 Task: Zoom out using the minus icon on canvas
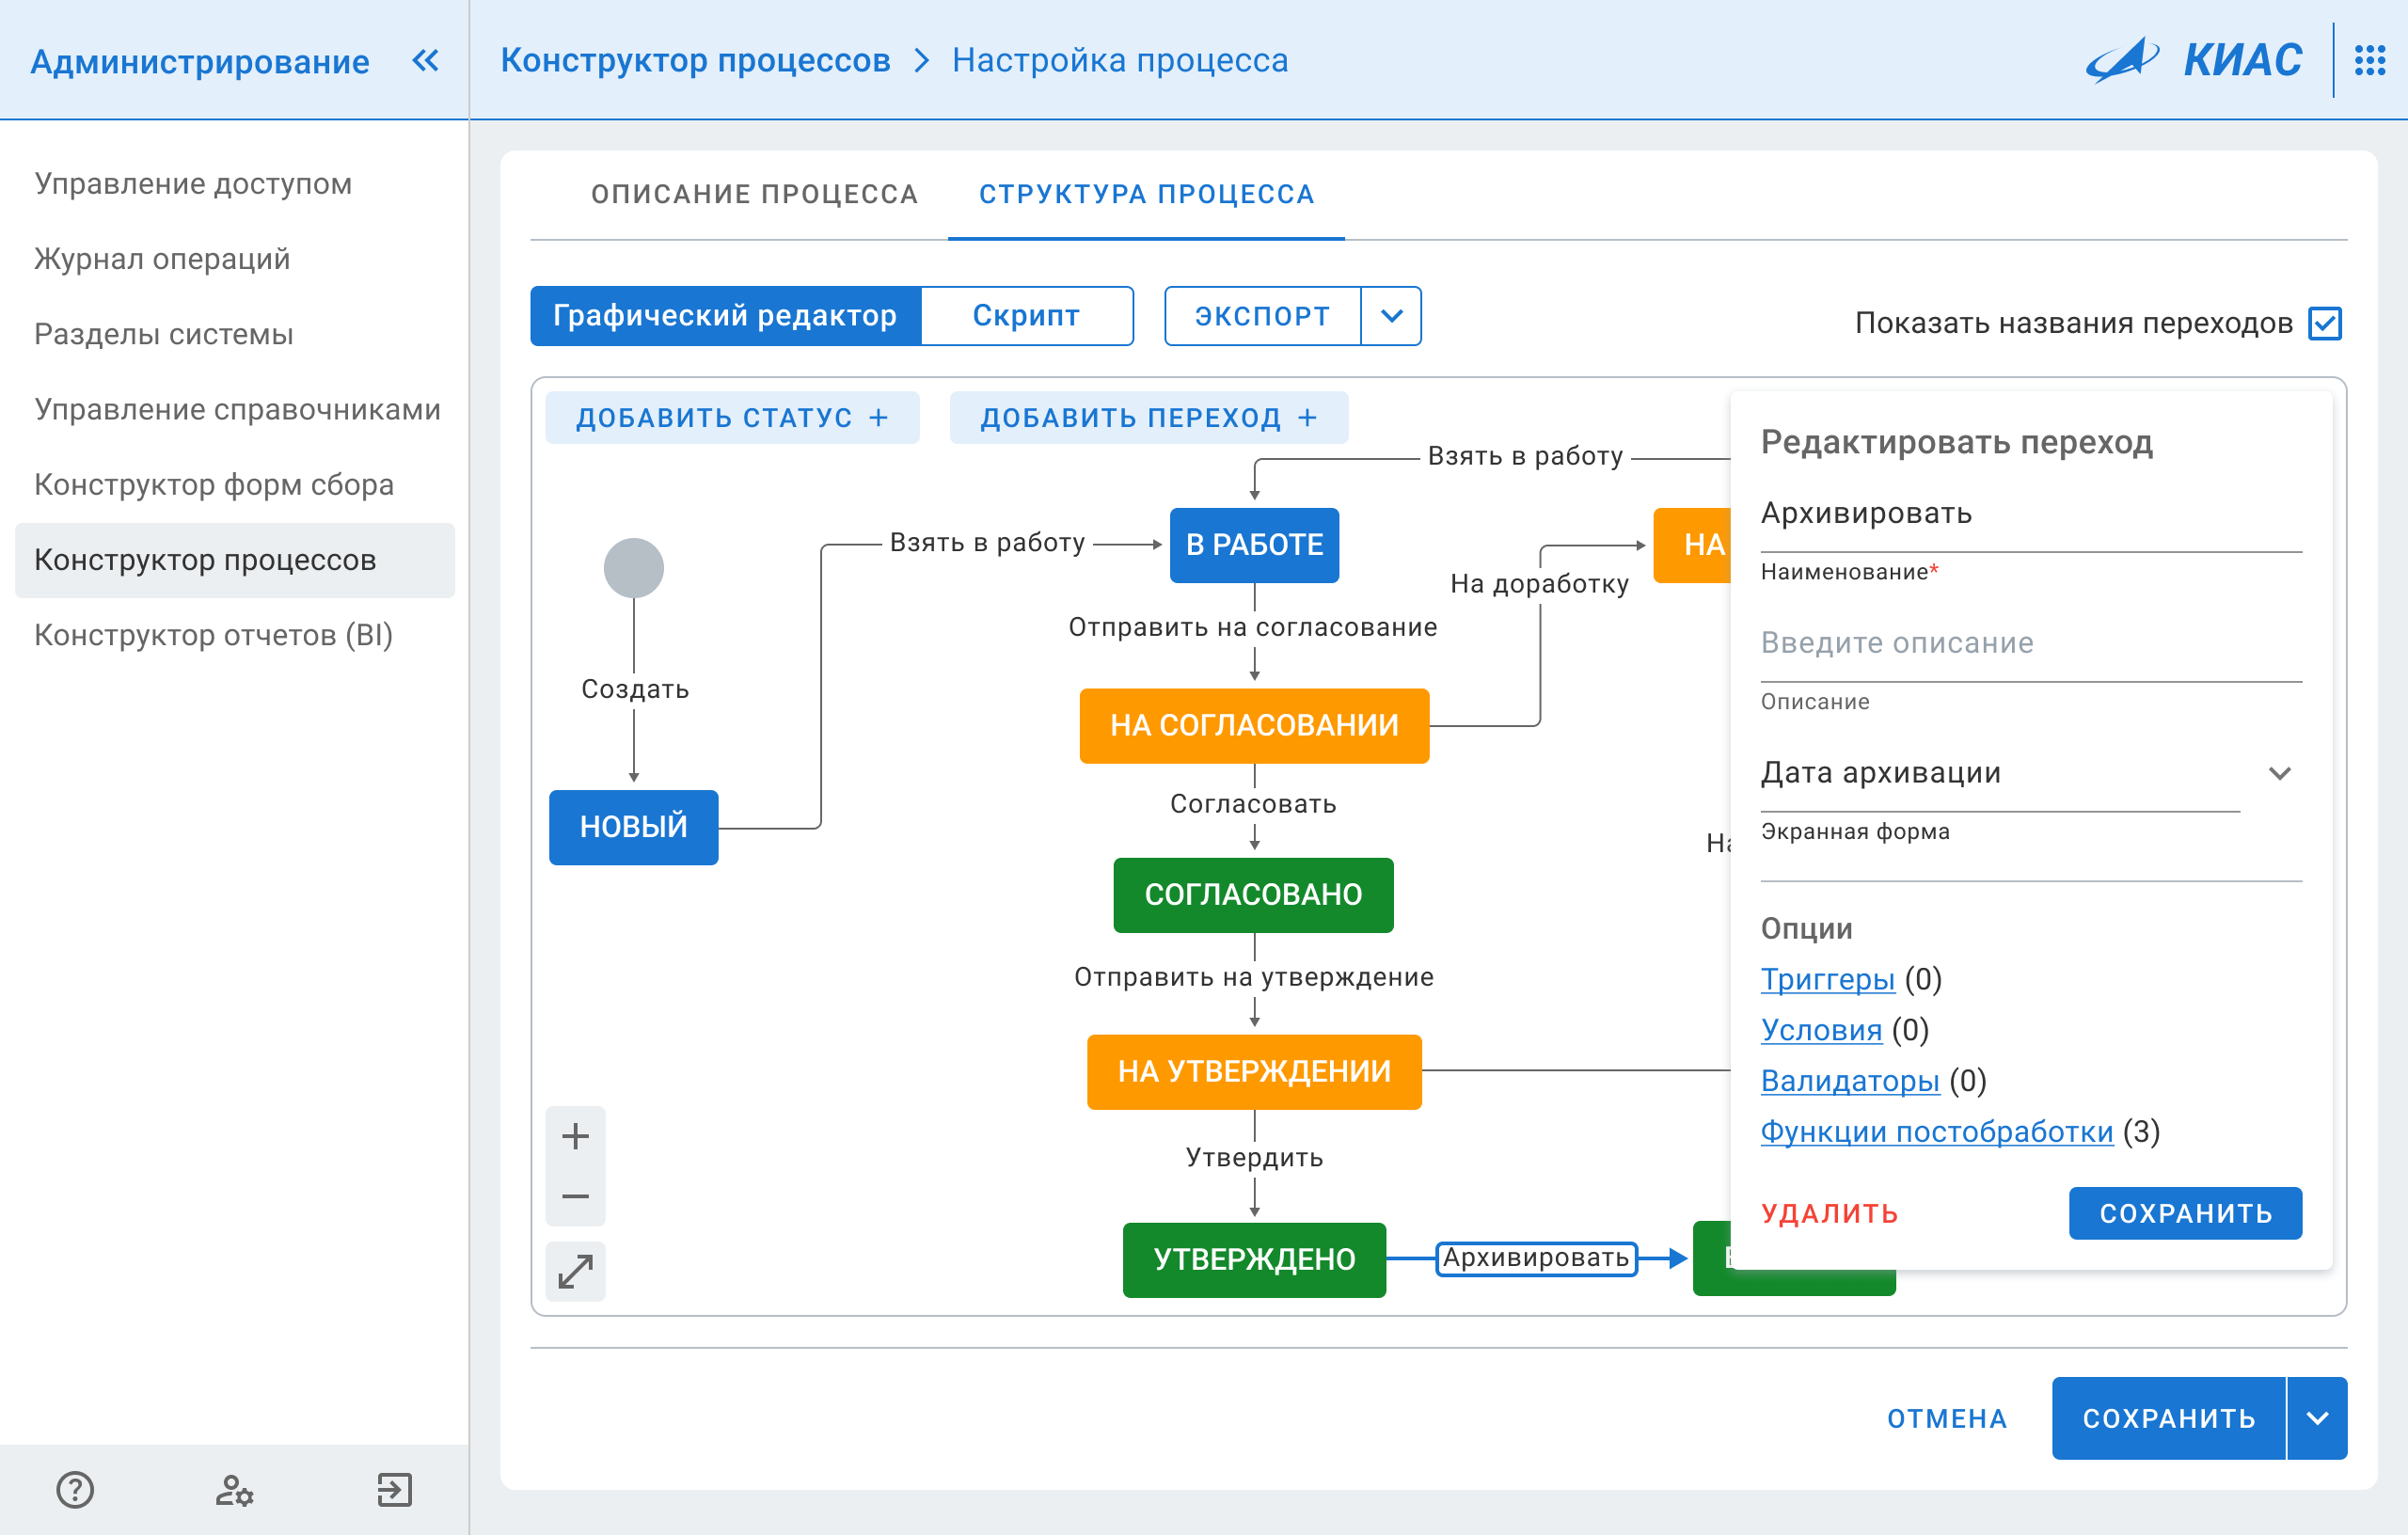[575, 1197]
